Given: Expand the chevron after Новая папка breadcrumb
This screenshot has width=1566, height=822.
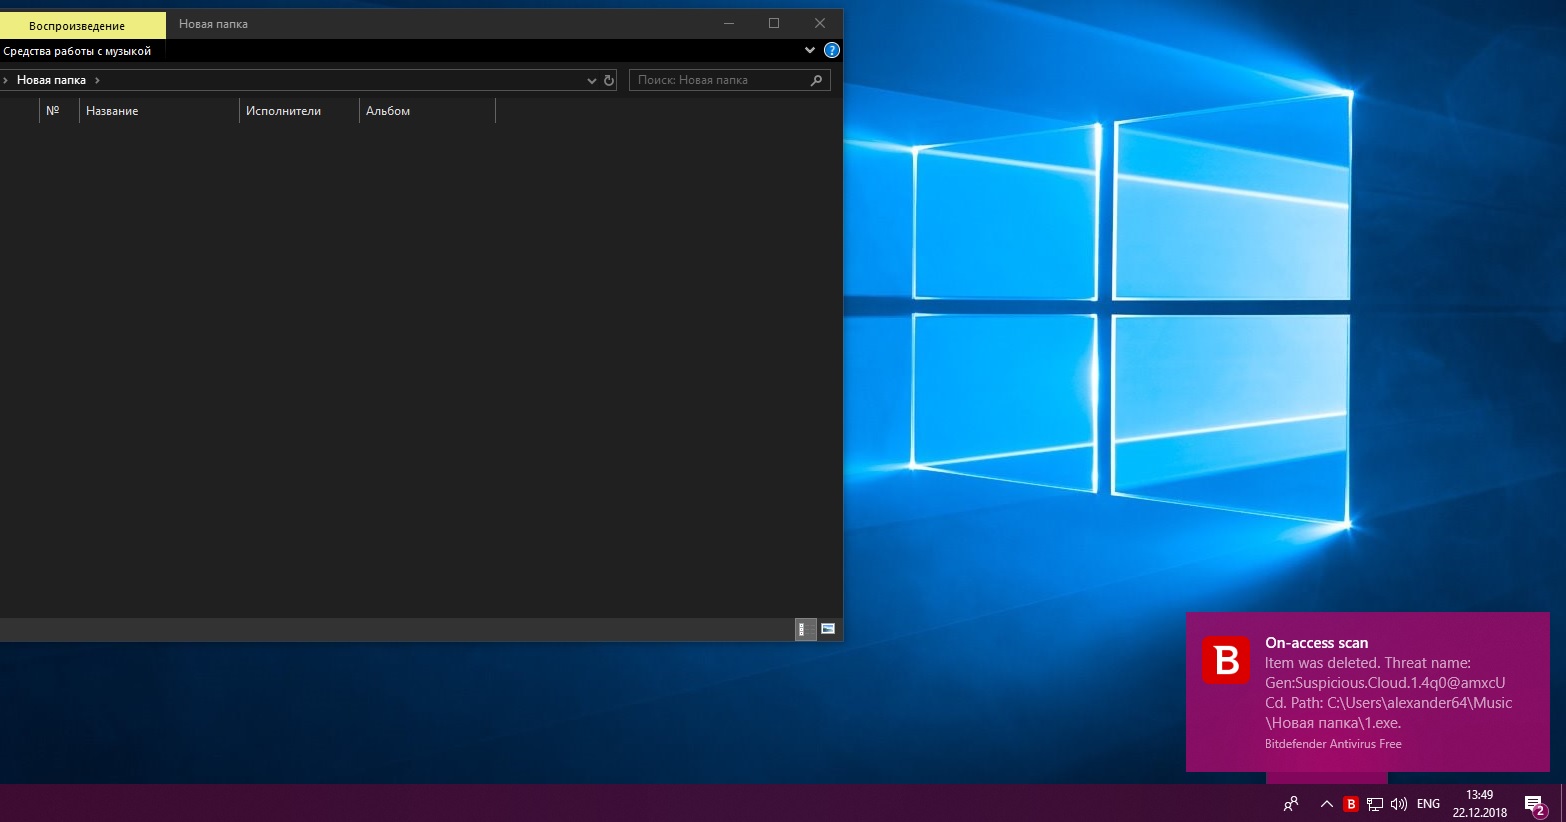Looking at the screenshot, I should pyautogui.click(x=97, y=80).
